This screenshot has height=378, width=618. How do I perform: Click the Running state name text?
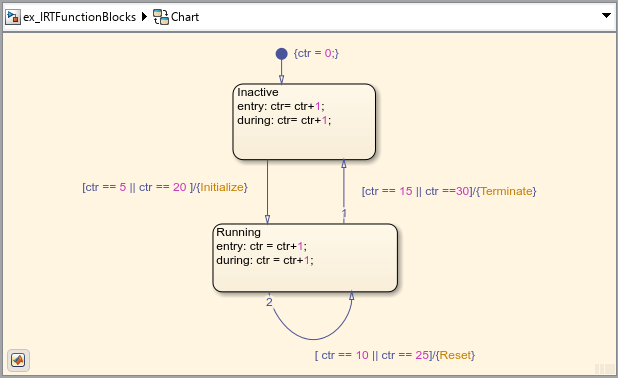pyautogui.click(x=238, y=232)
